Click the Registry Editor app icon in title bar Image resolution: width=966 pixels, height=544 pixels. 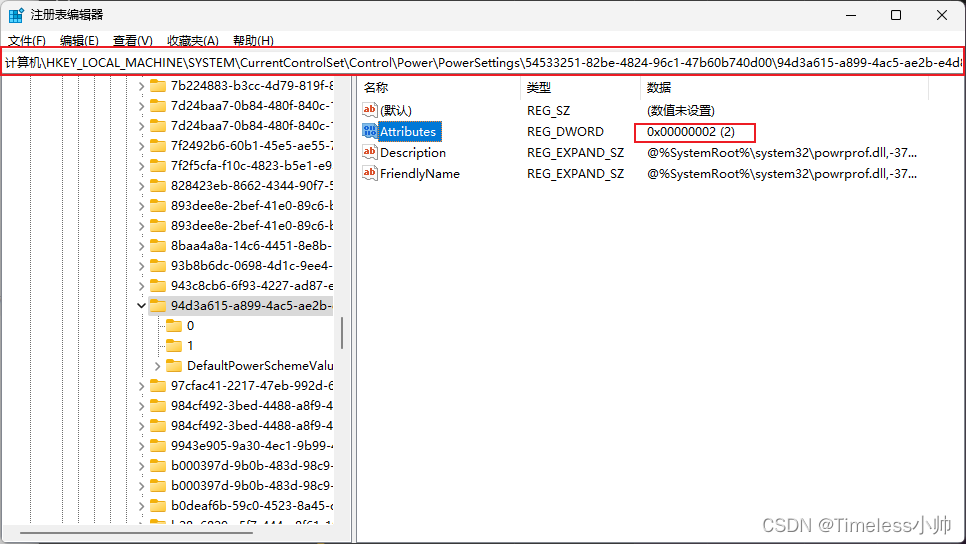click(x=15, y=15)
